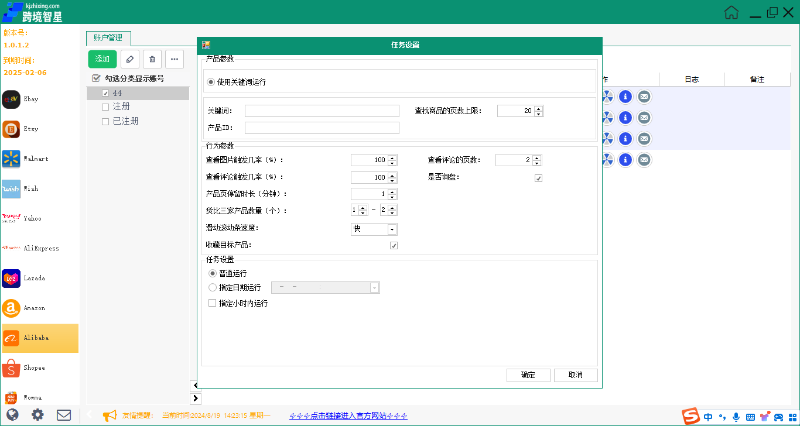Select Wish in the platform sidebar

coord(40,189)
